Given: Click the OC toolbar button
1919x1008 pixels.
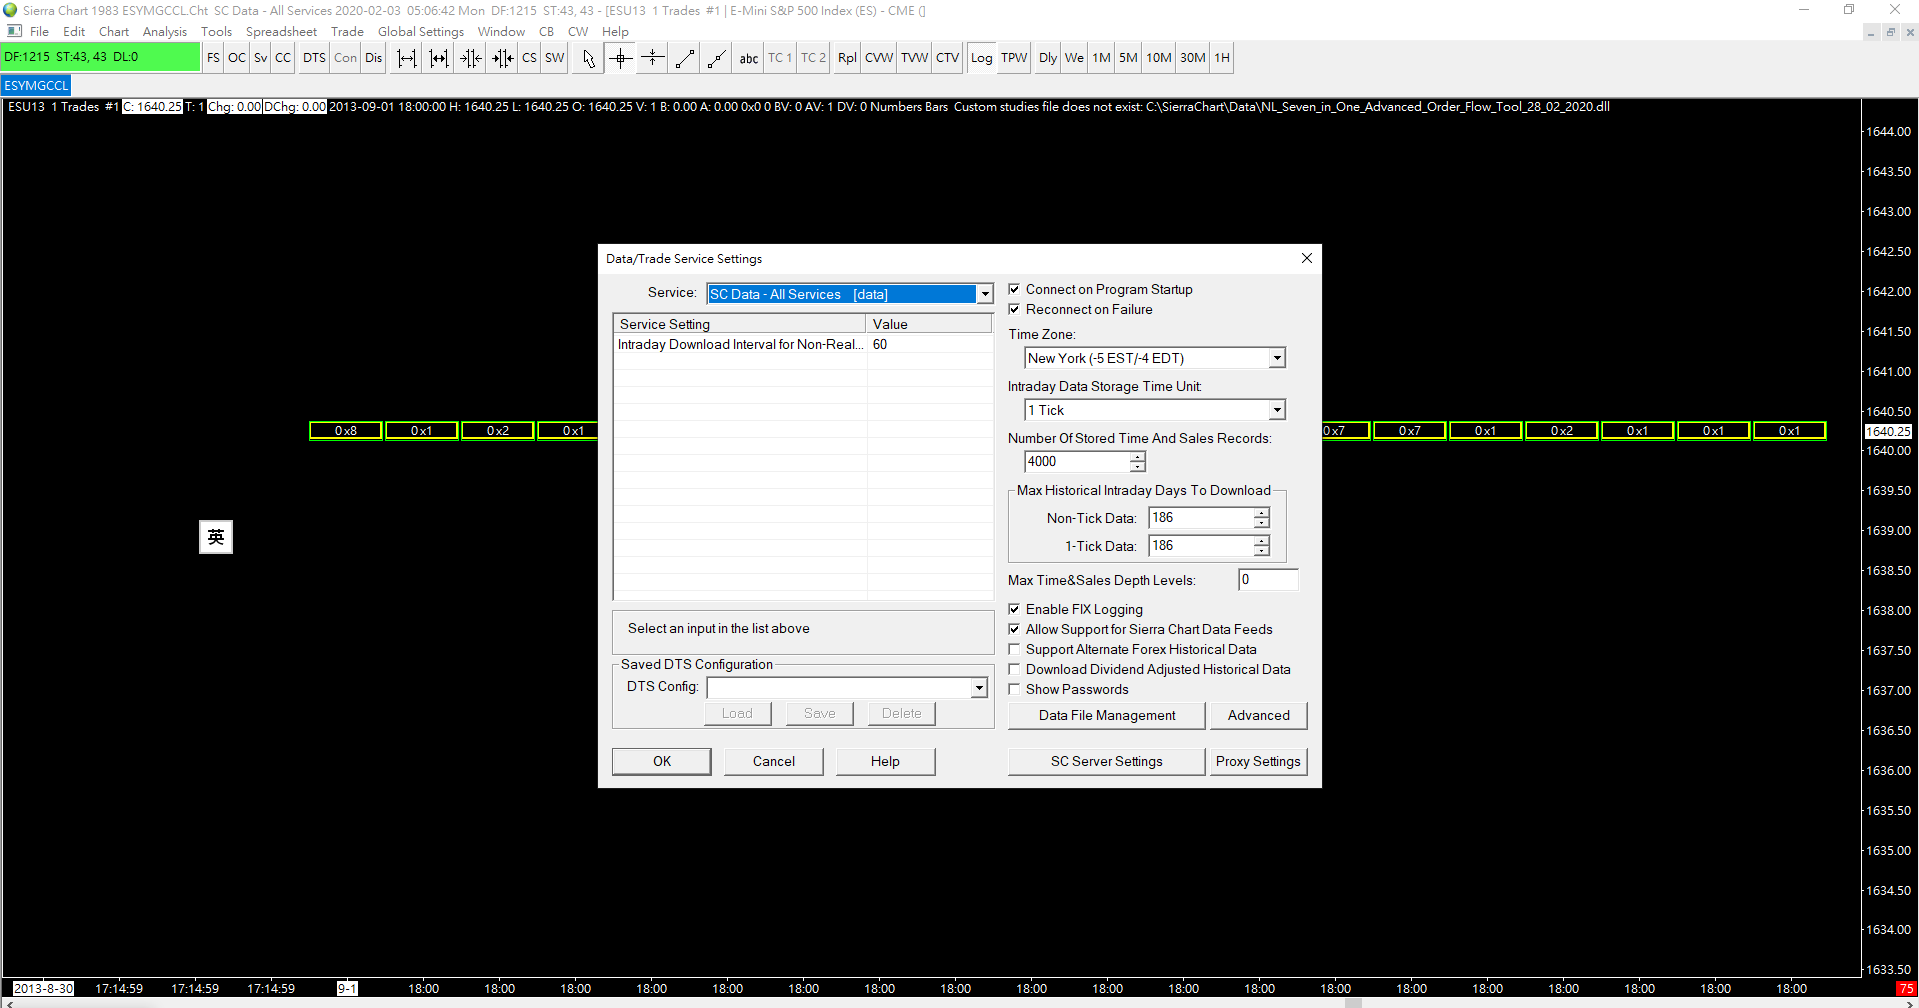Looking at the screenshot, I should [237, 58].
